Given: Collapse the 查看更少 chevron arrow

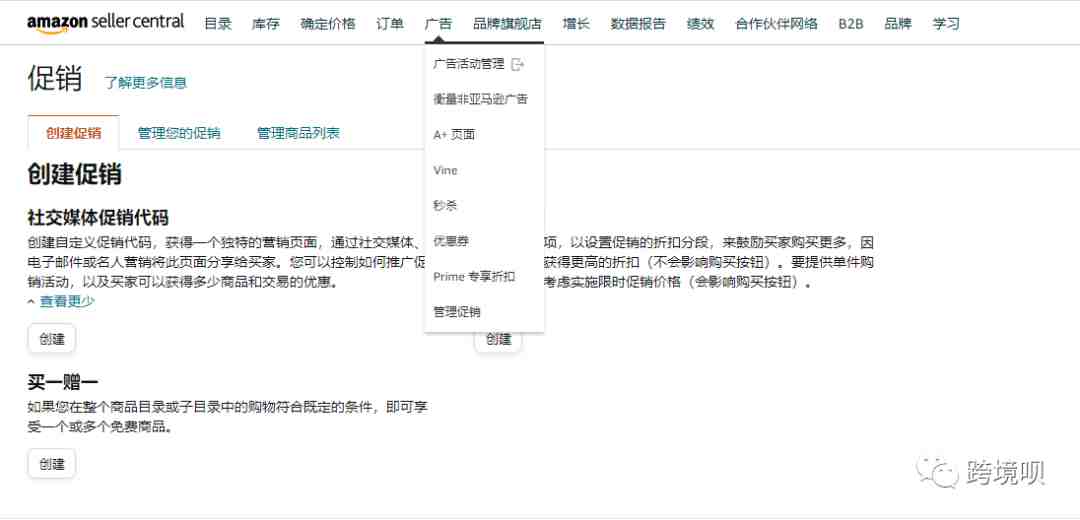Looking at the screenshot, I should click(31, 302).
